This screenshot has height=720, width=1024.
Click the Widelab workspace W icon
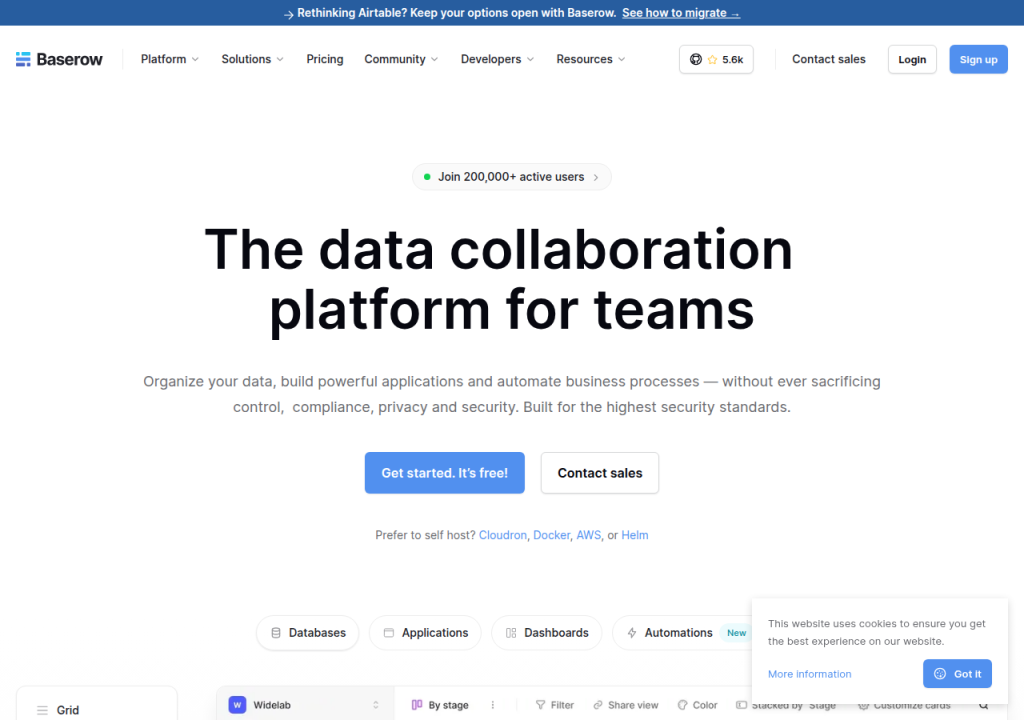coord(237,705)
